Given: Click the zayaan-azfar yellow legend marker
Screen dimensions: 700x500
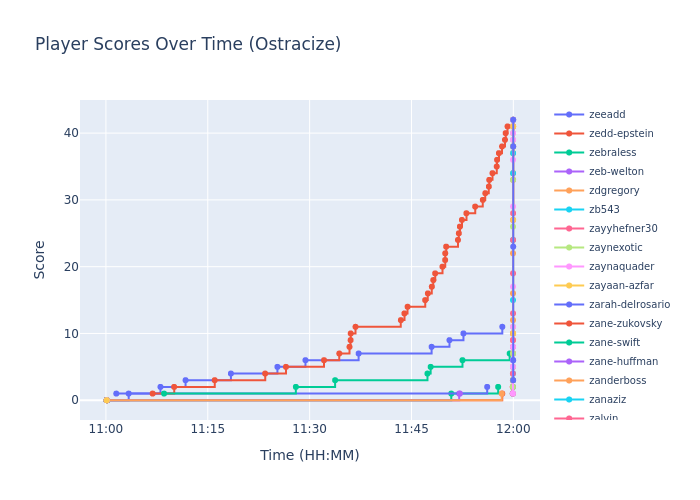Looking at the screenshot, I should tap(569, 286).
